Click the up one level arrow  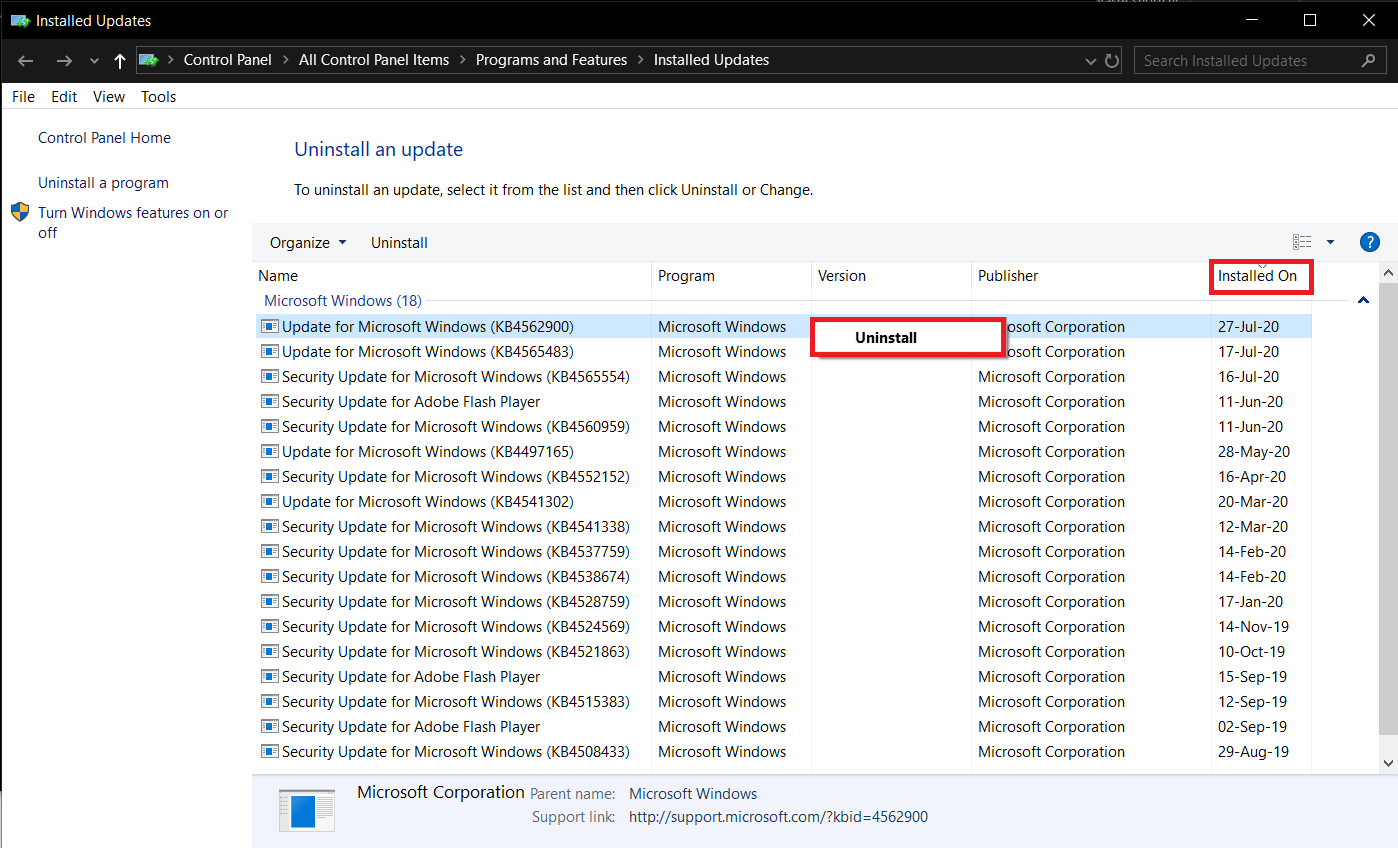point(120,61)
